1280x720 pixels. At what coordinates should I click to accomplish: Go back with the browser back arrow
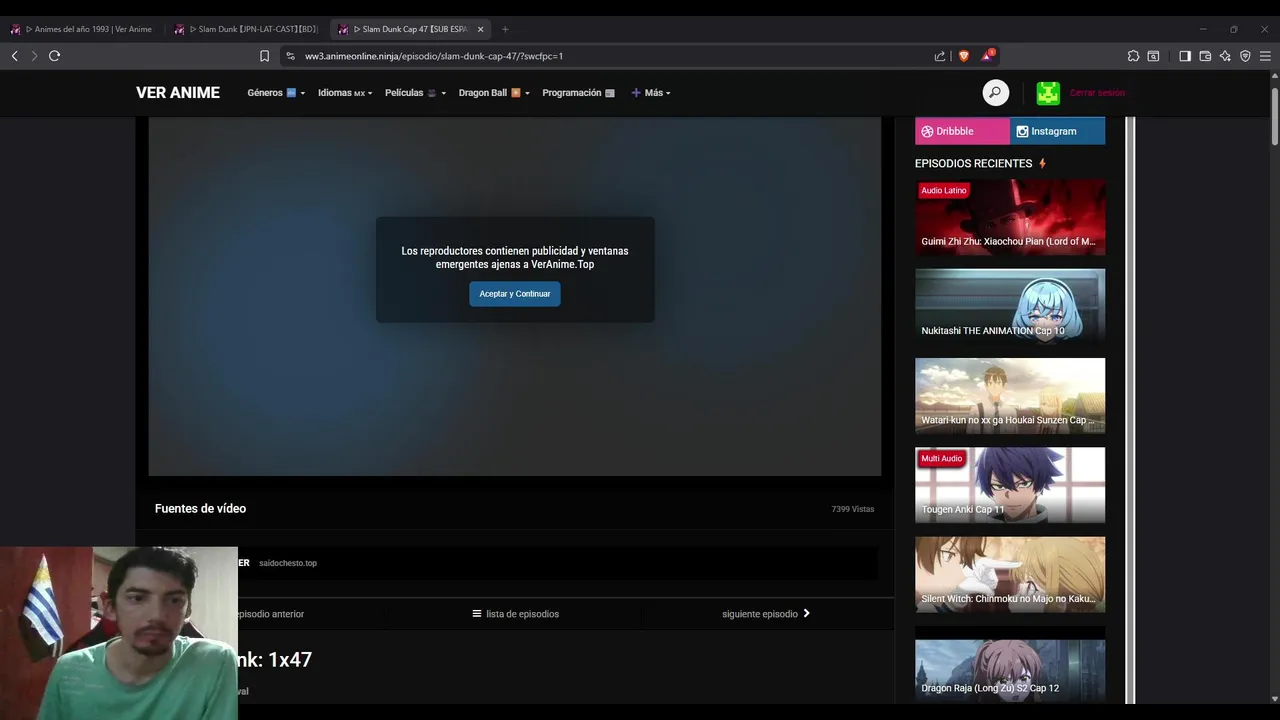[14, 56]
